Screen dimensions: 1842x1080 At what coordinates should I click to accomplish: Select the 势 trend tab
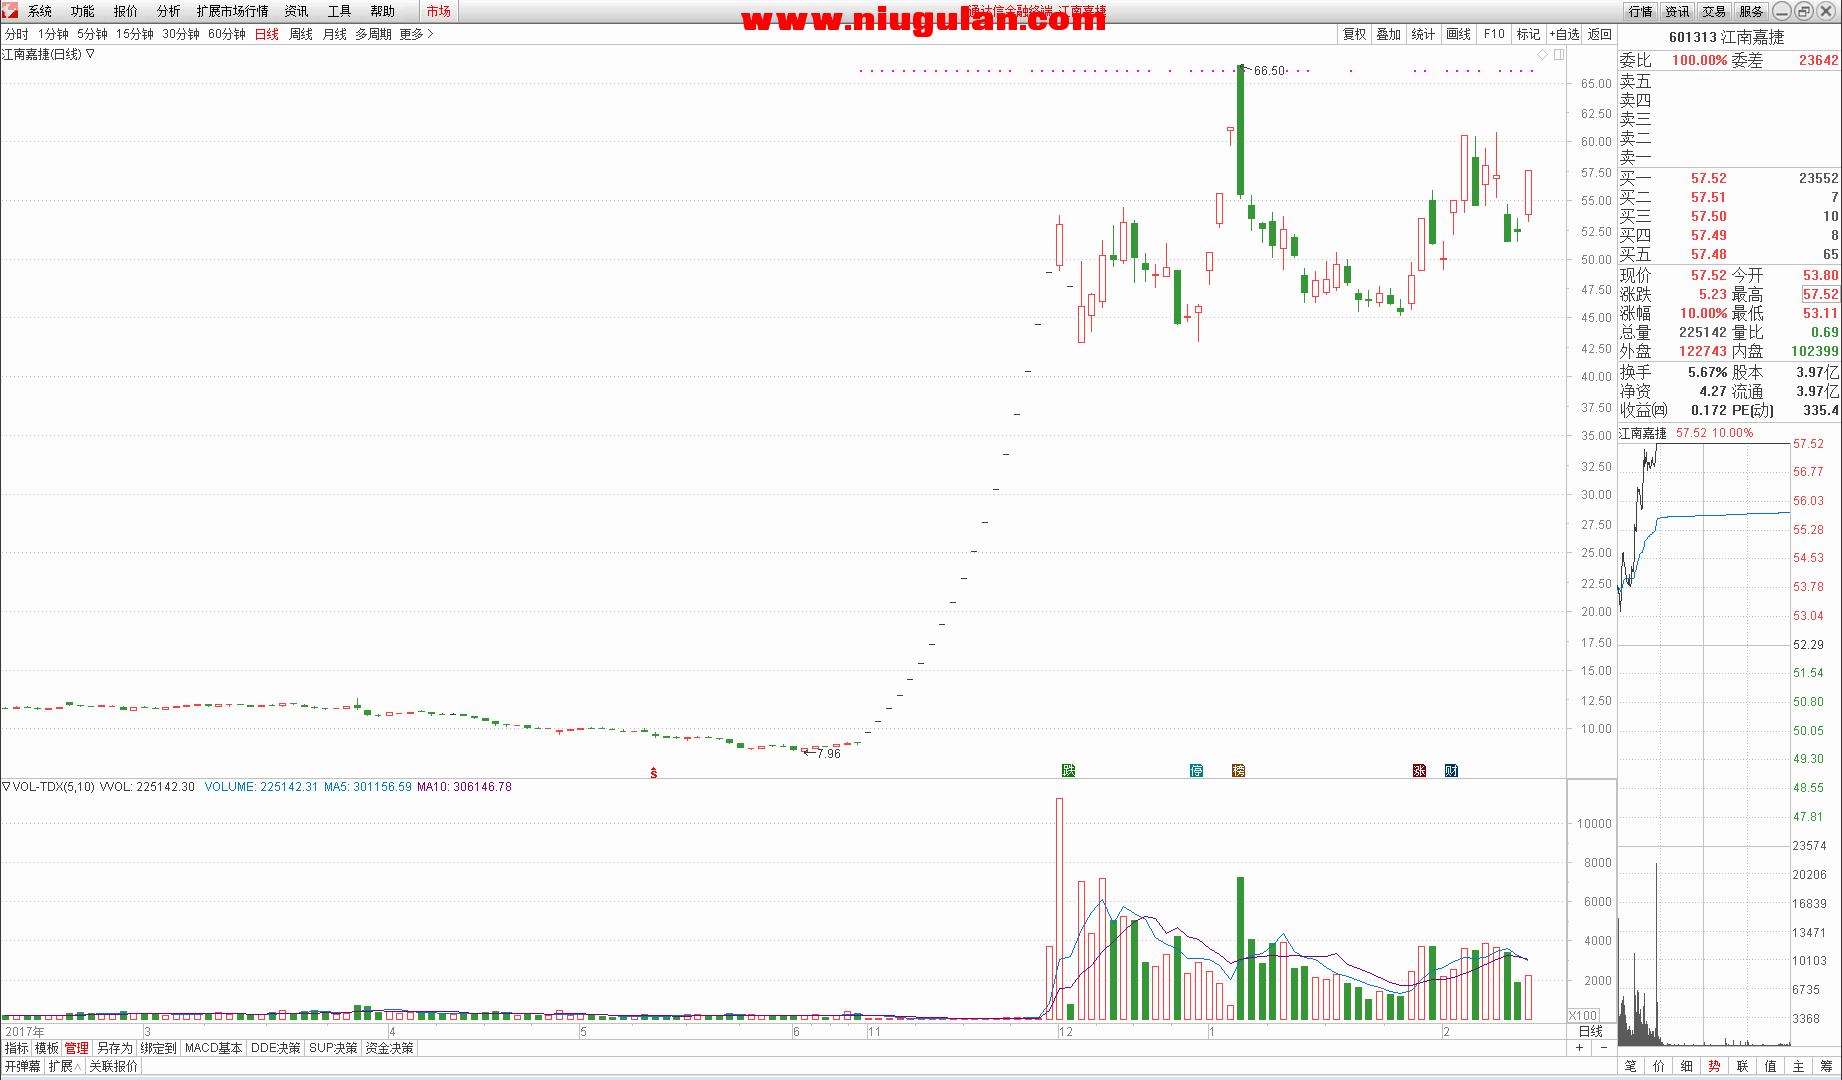pos(1715,1066)
